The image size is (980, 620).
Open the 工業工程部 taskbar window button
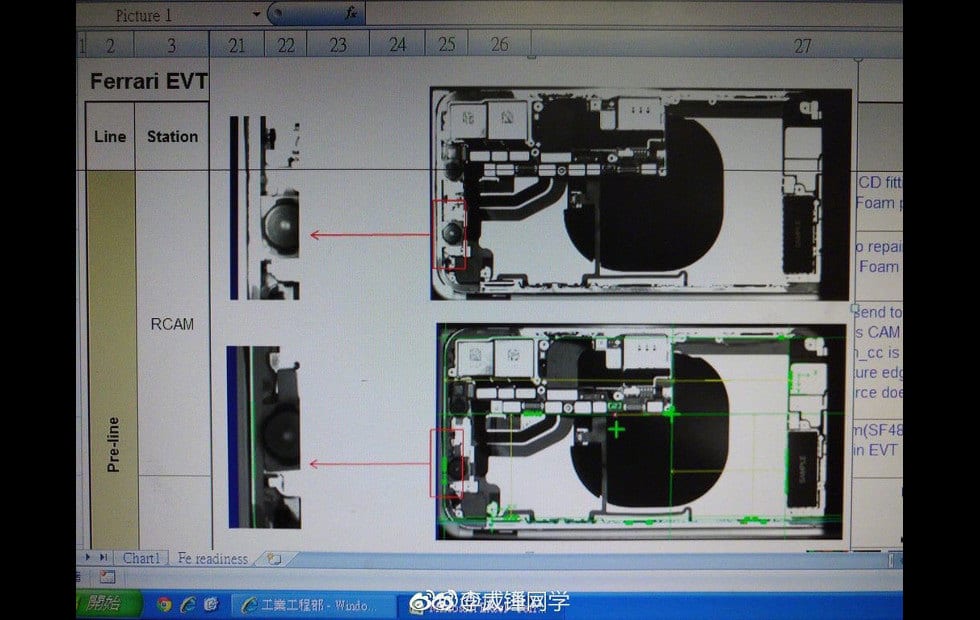pyautogui.click(x=308, y=606)
